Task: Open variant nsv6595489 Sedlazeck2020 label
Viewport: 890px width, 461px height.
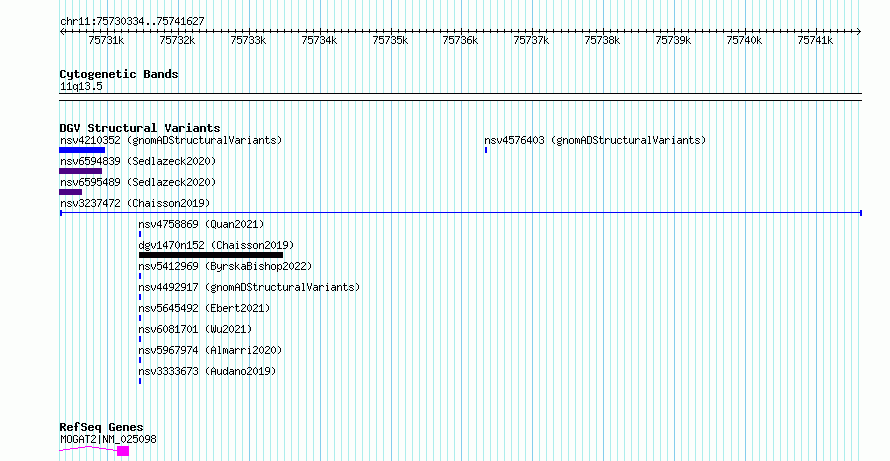Action: tap(138, 182)
